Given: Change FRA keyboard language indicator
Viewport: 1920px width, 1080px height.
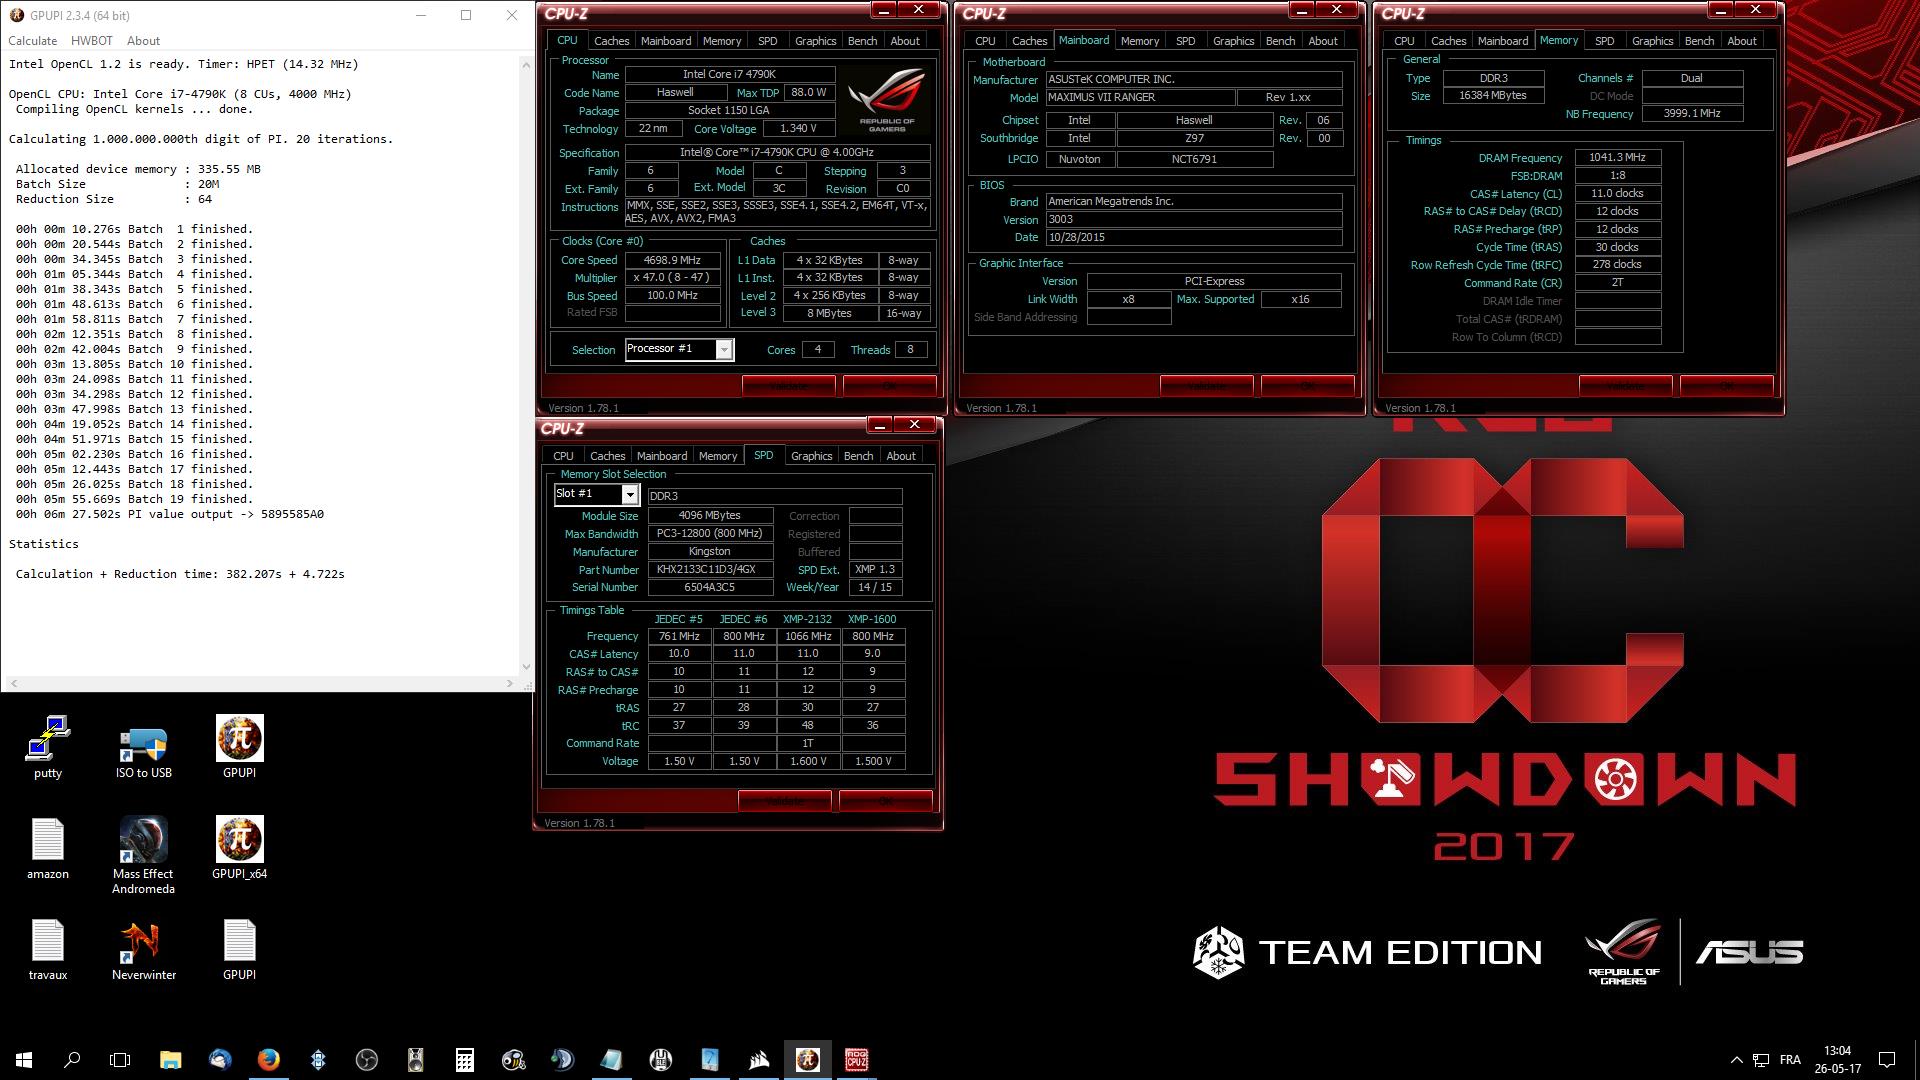Looking at the screenshot, I should [x=1790, y=1059].
